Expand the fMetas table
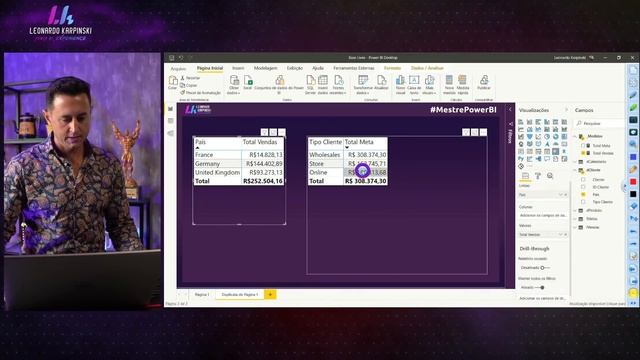640x360 pixels. 576,219
